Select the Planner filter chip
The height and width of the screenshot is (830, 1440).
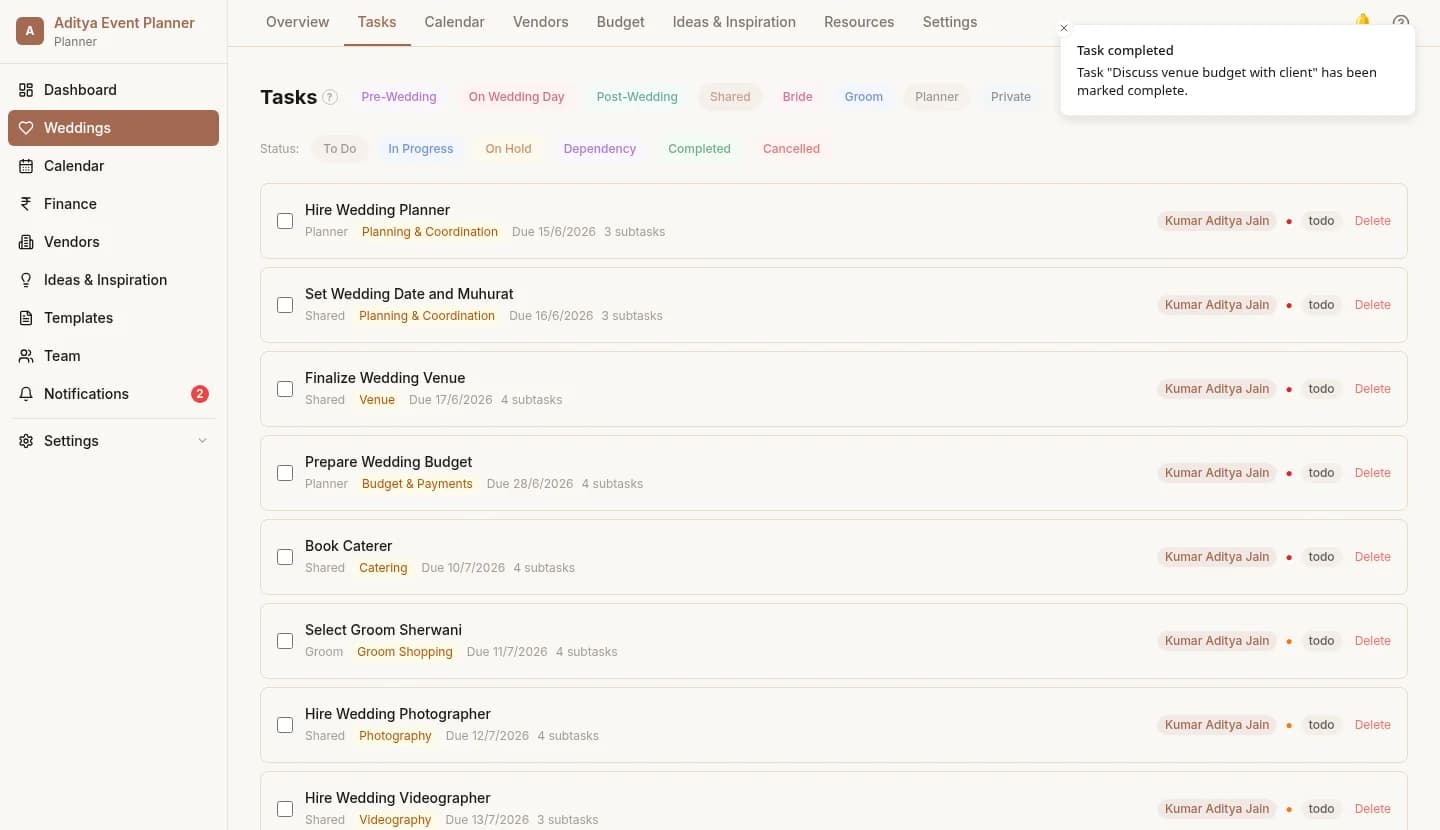tap(937, 97)
